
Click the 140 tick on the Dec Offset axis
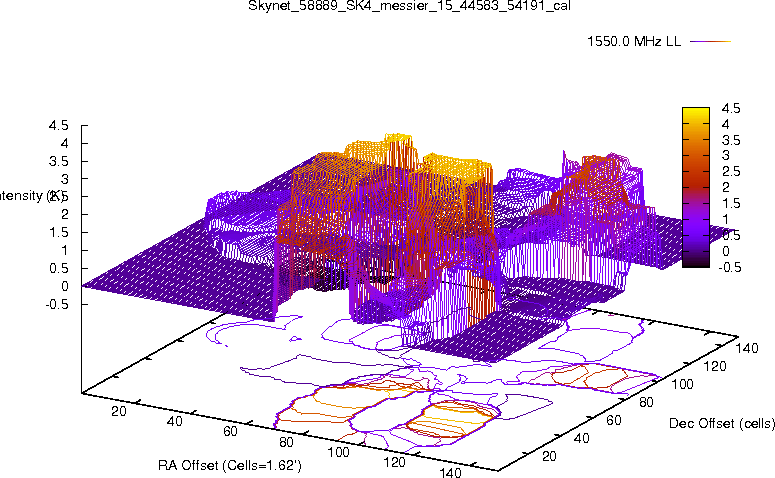click(x=746, y=348)
